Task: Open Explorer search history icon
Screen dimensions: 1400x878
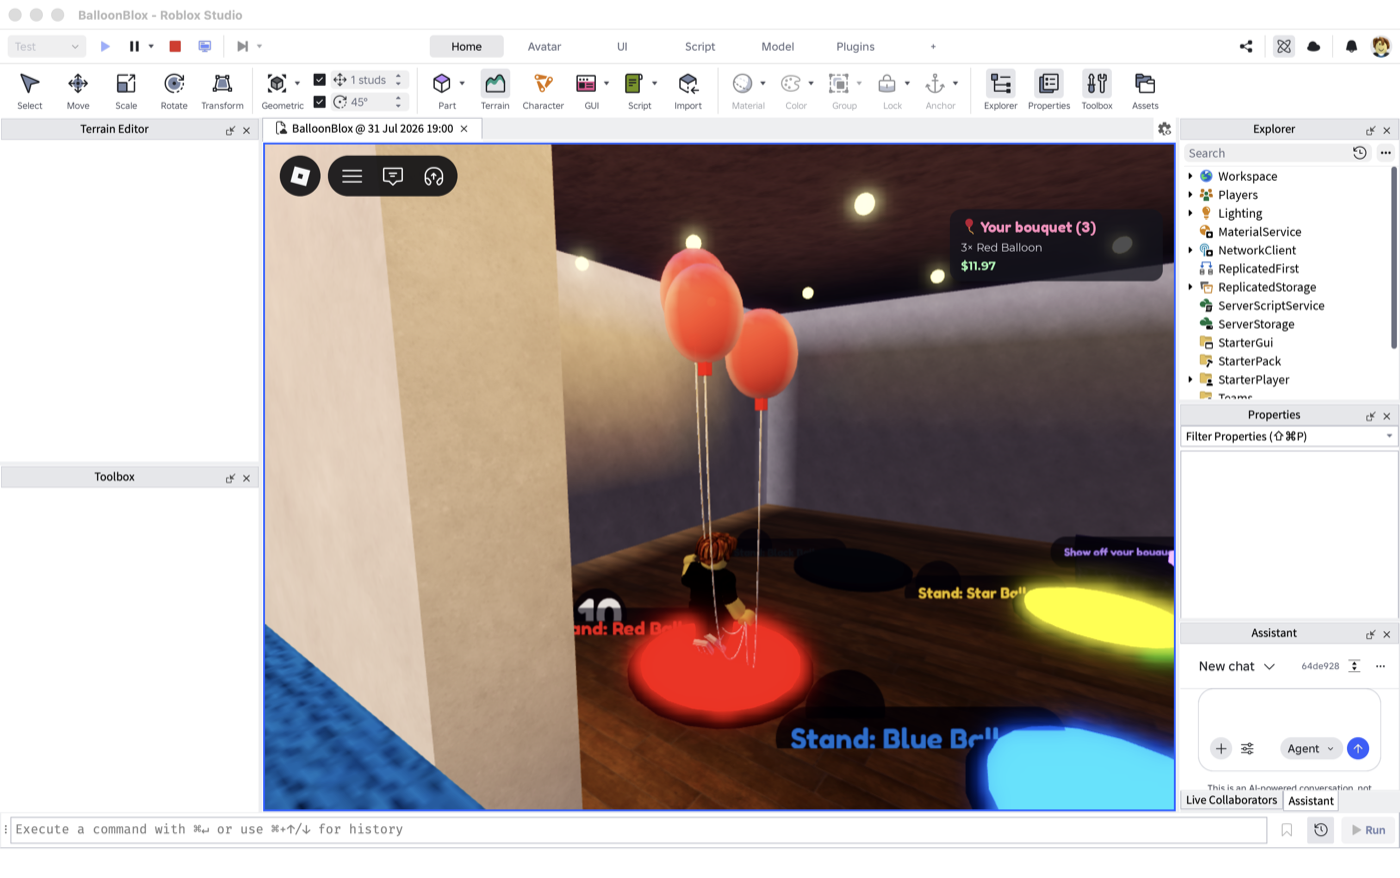Action: (x=1360, y=153)
